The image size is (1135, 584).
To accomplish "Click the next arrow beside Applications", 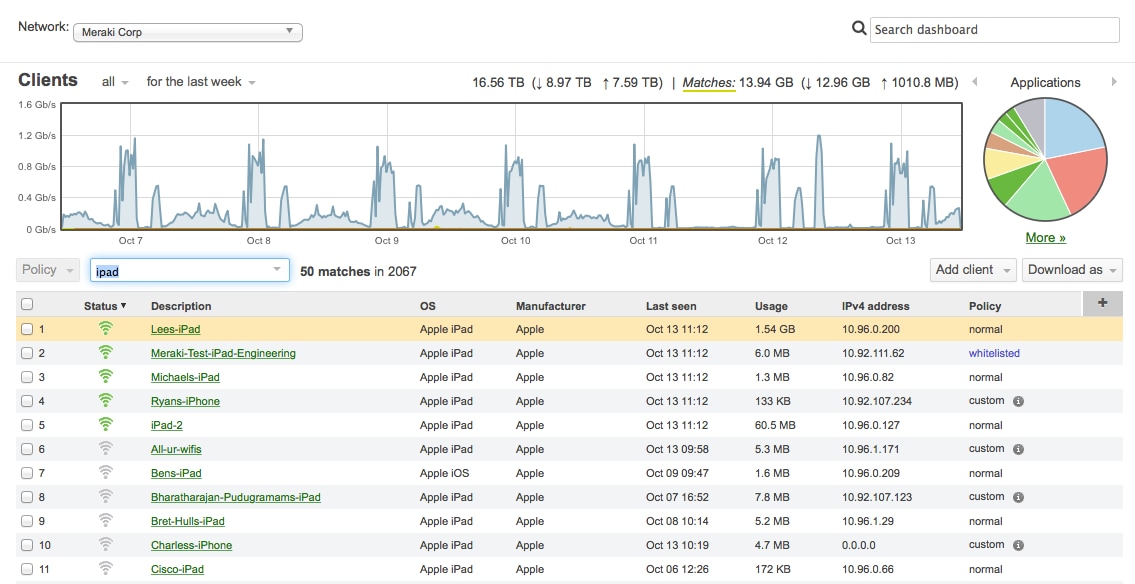I will [x=1114, y=82].
